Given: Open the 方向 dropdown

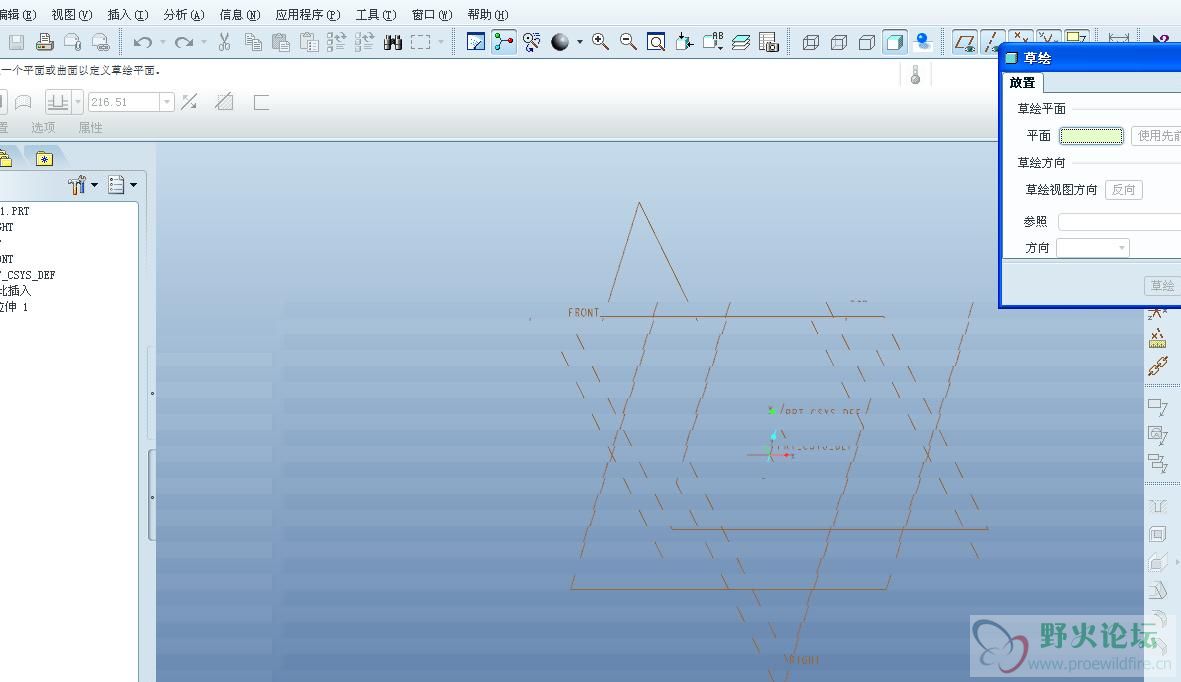Looking at the screenshot, I should click(1093, 247).
